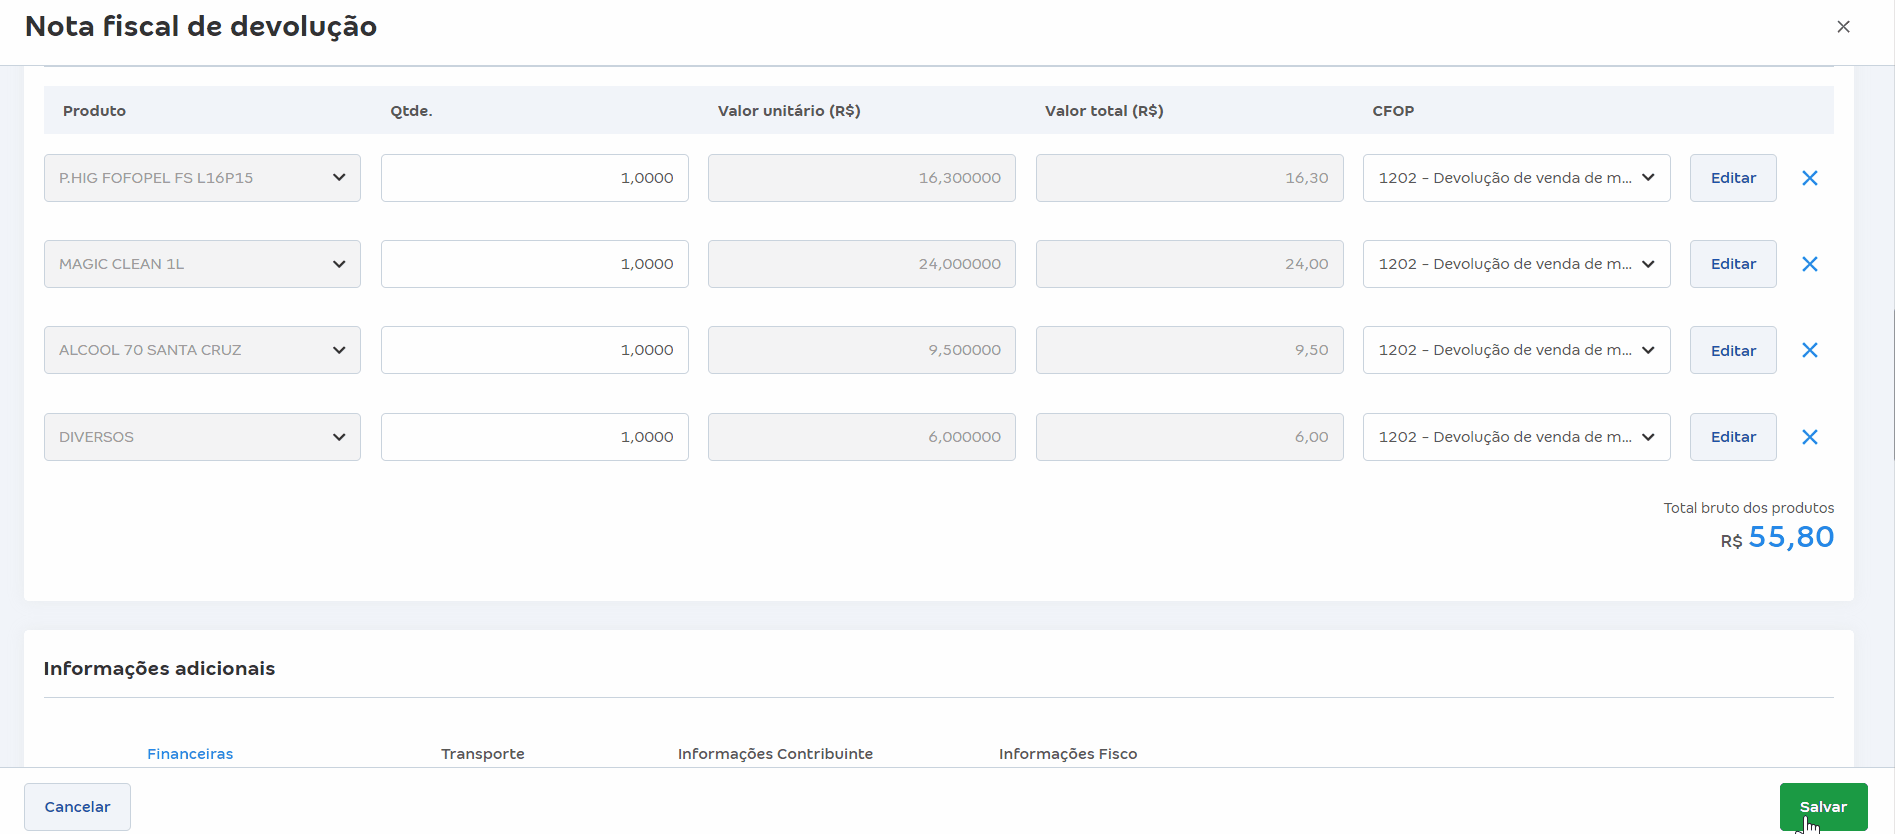Open the P.HIG FOFOPEL product dropdown
This screenshot has width=1895, height=834.
(202, 178)
